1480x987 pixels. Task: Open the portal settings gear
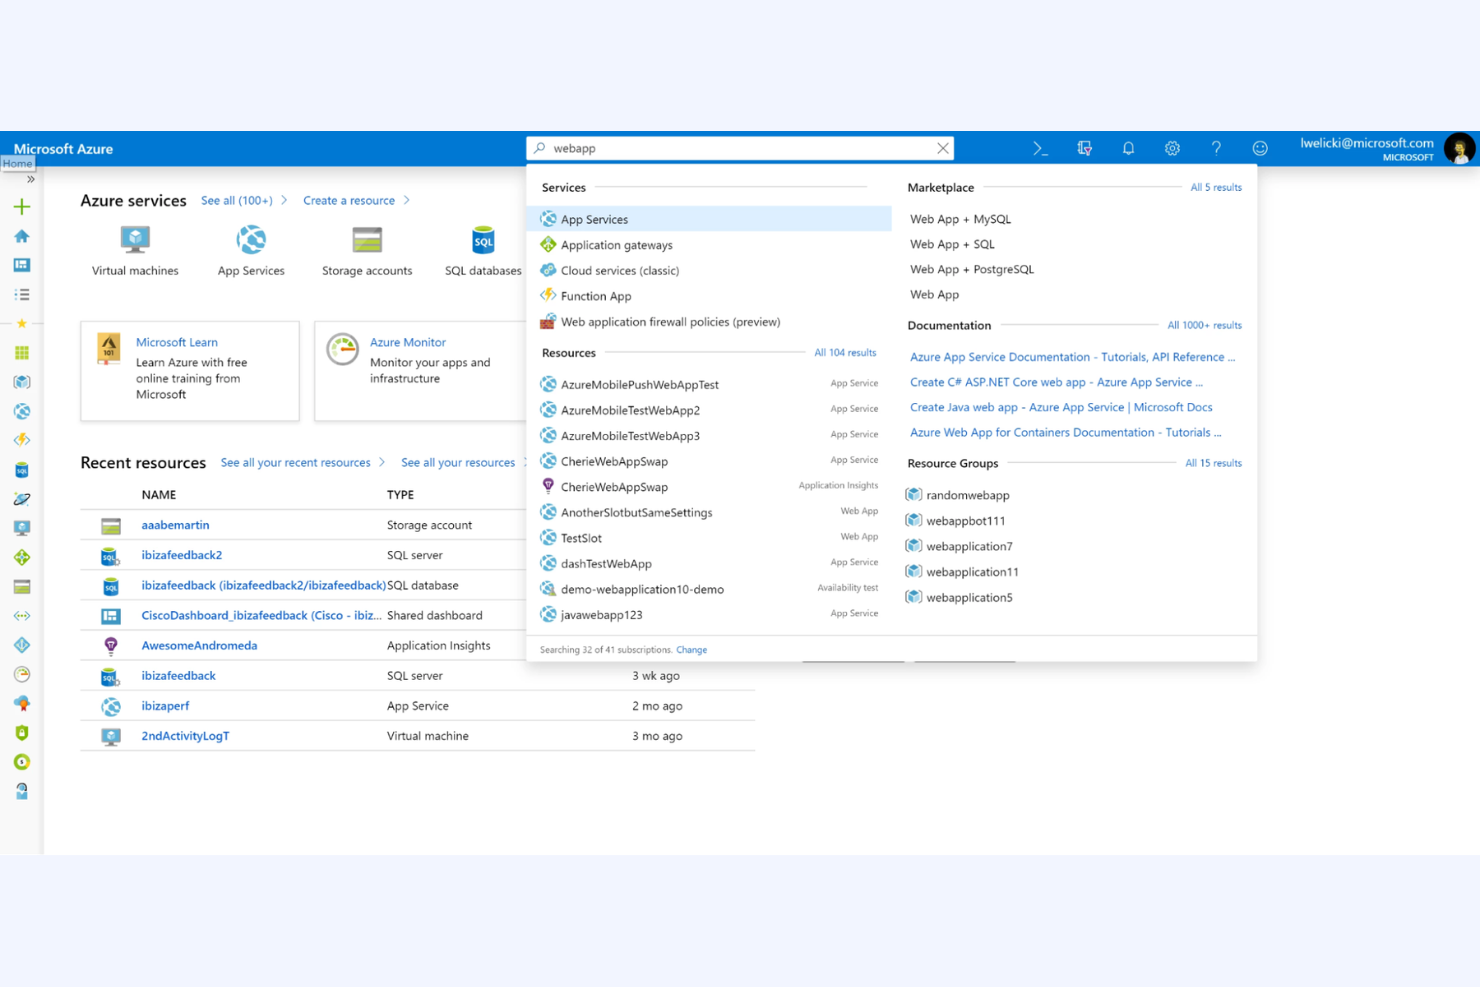click(x=1172, y=148)
